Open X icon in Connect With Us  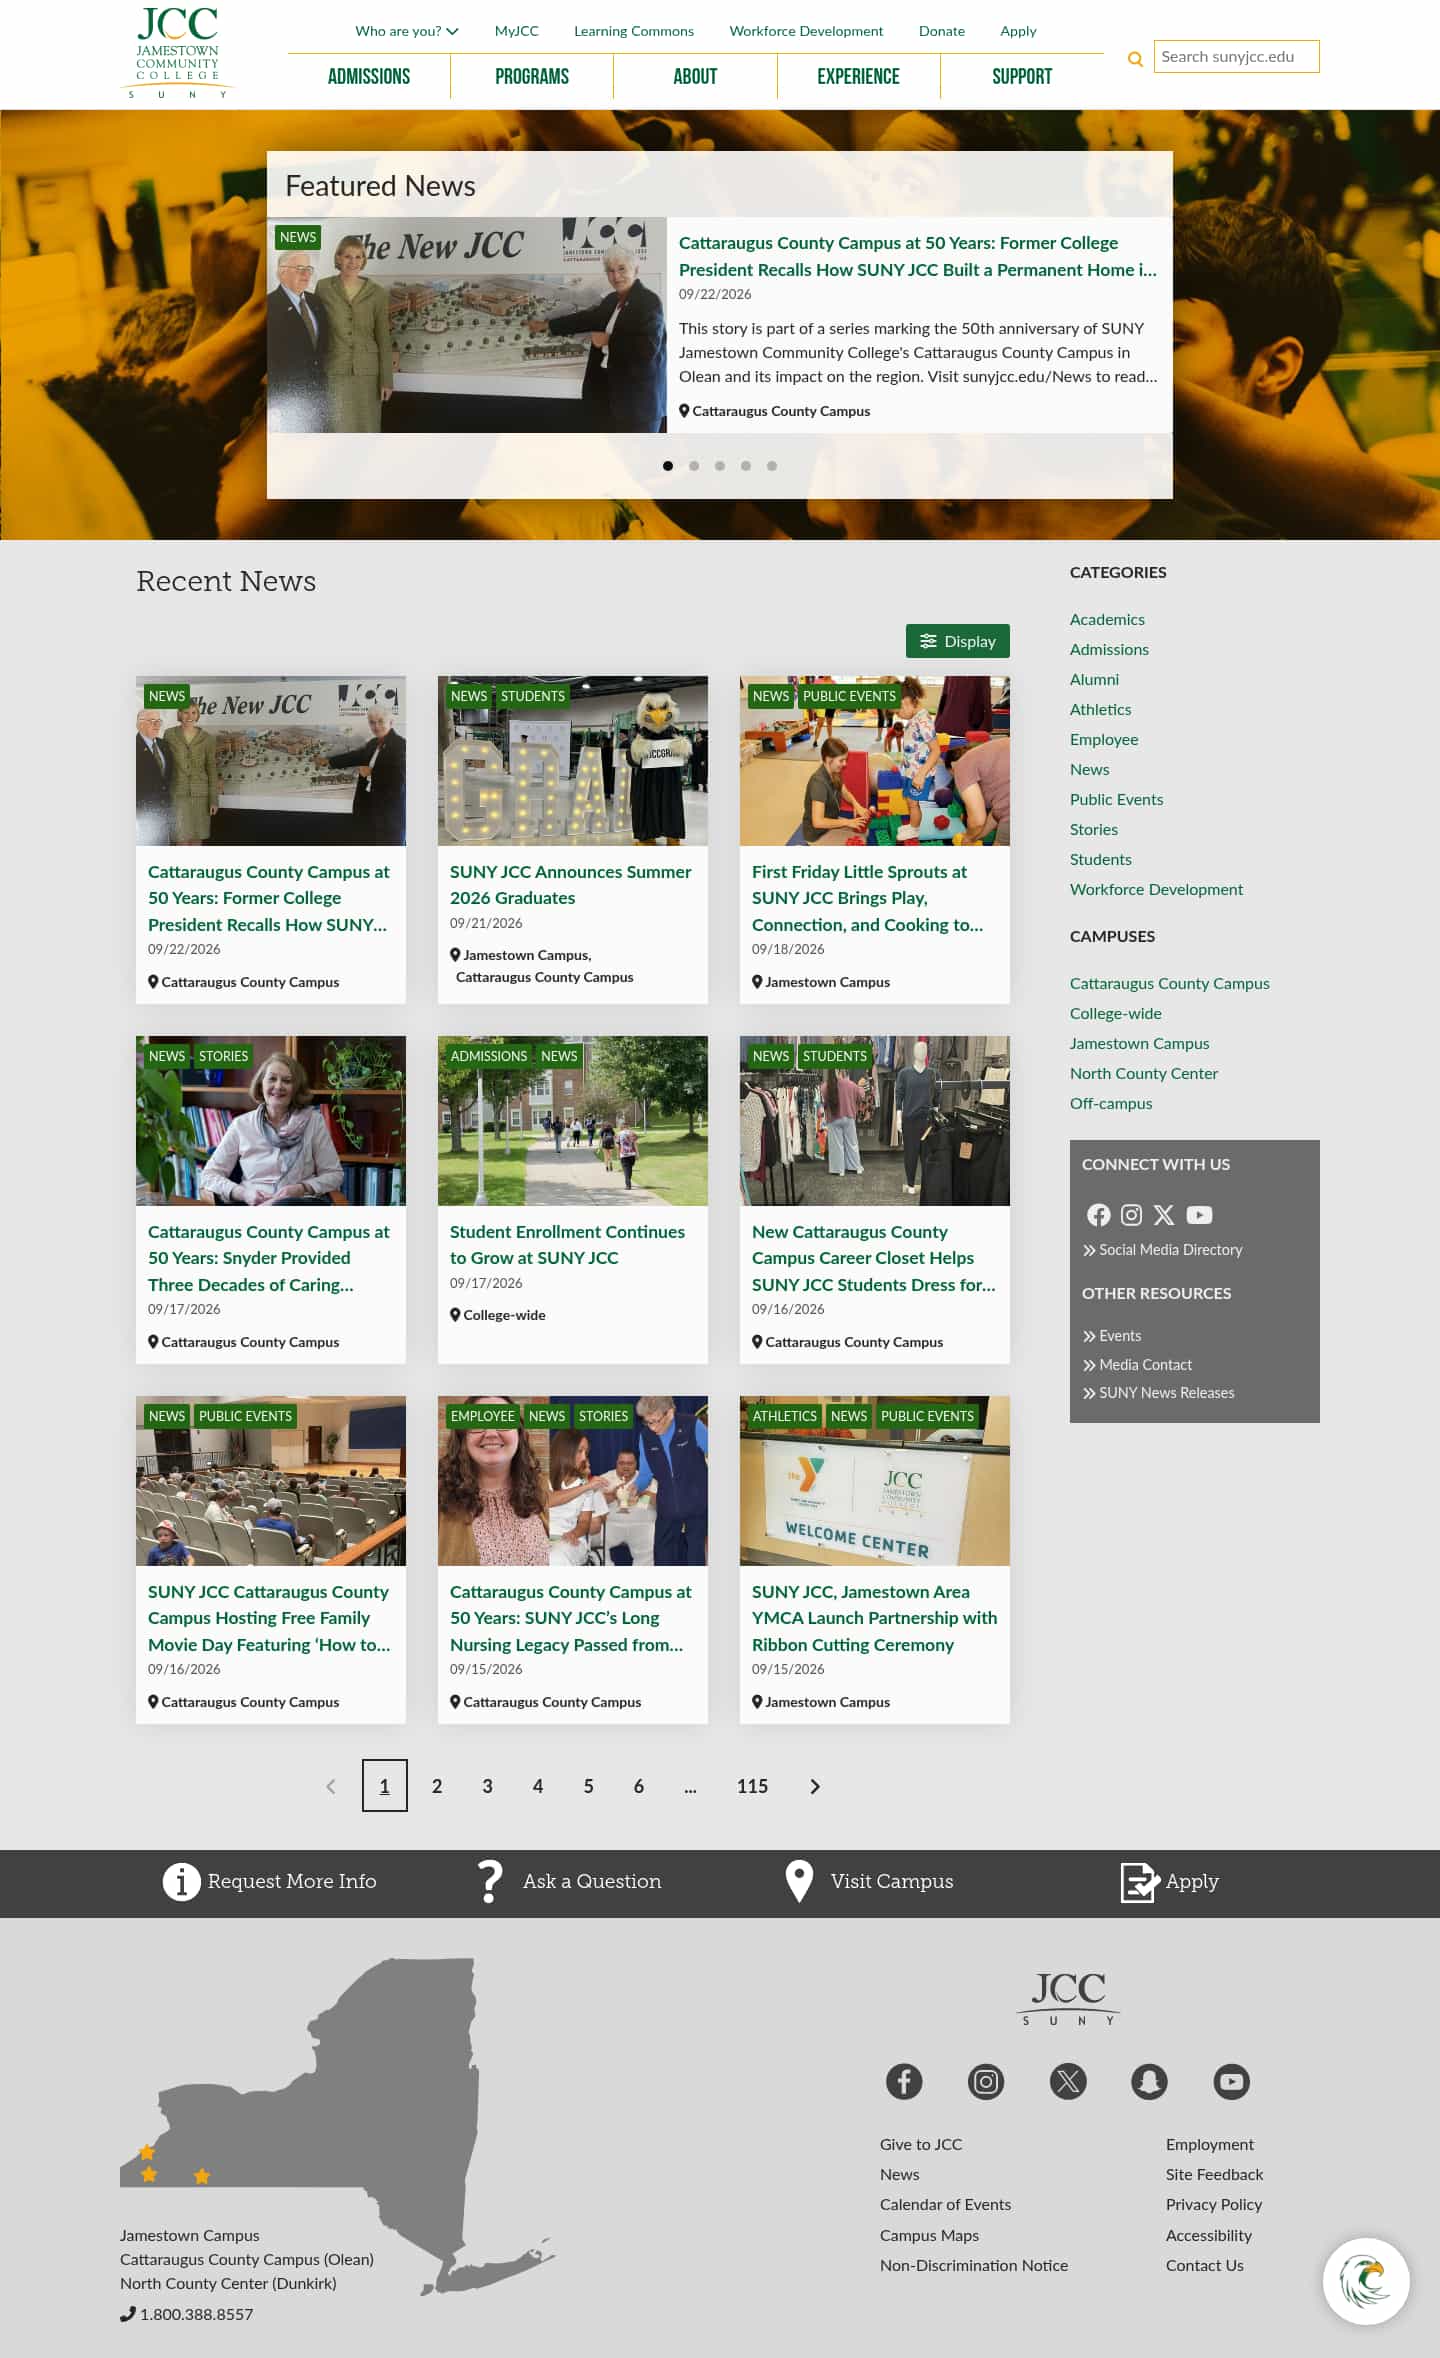pyautogui.click(x=1164, y=1215)
